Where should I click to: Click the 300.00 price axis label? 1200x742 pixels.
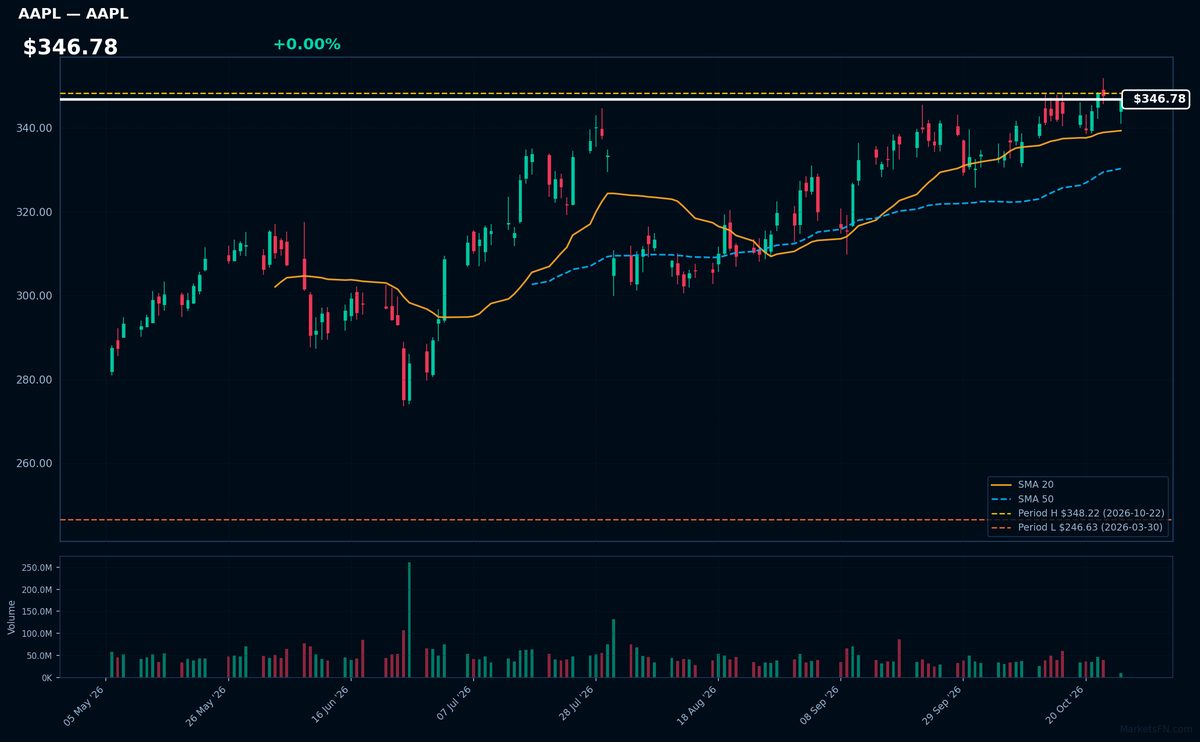(35, 296)
